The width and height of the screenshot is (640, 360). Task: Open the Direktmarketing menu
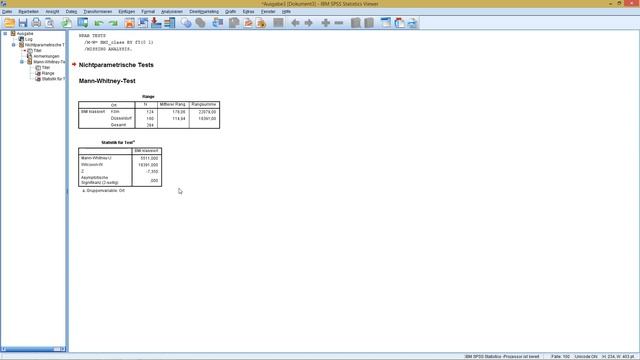[x=204, y=11]
